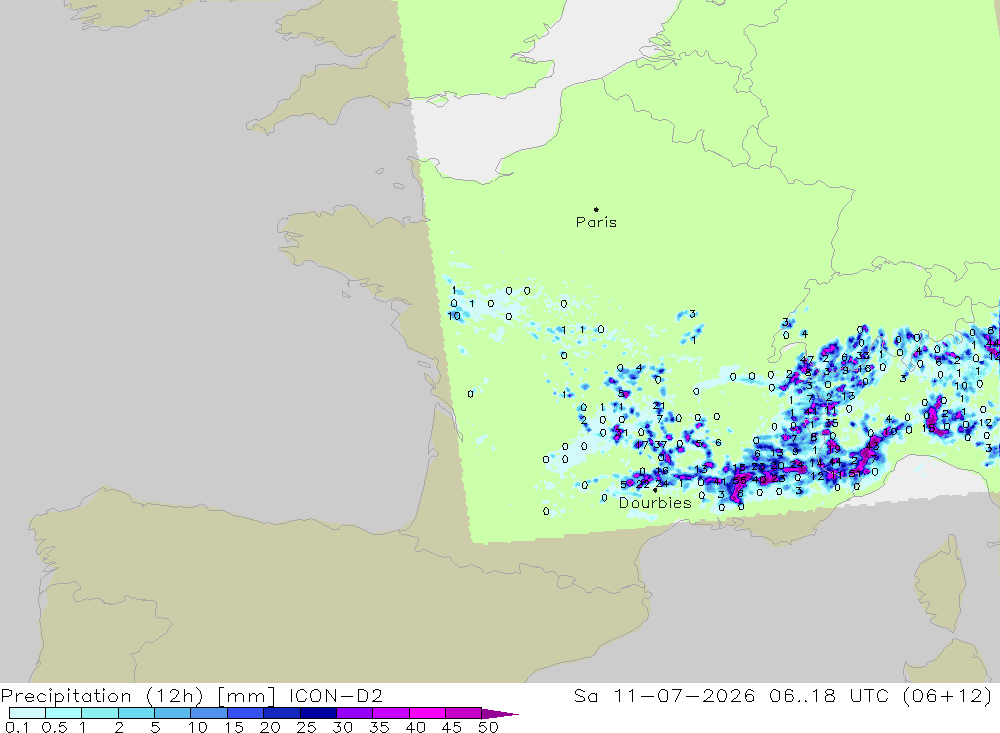Click the 35 precipitation value on map
This screenshot has width=1000, height=733.
click(831, 424)
